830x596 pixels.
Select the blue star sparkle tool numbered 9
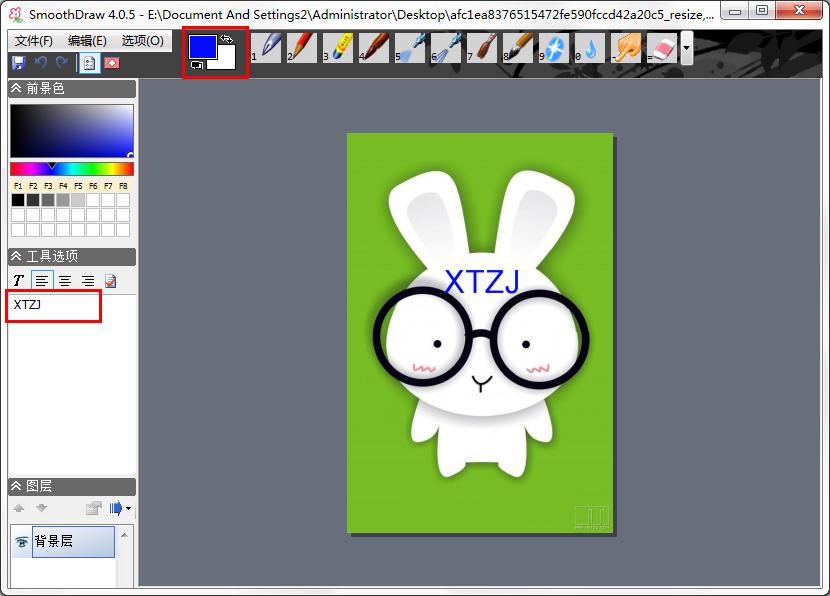[554, 48]
